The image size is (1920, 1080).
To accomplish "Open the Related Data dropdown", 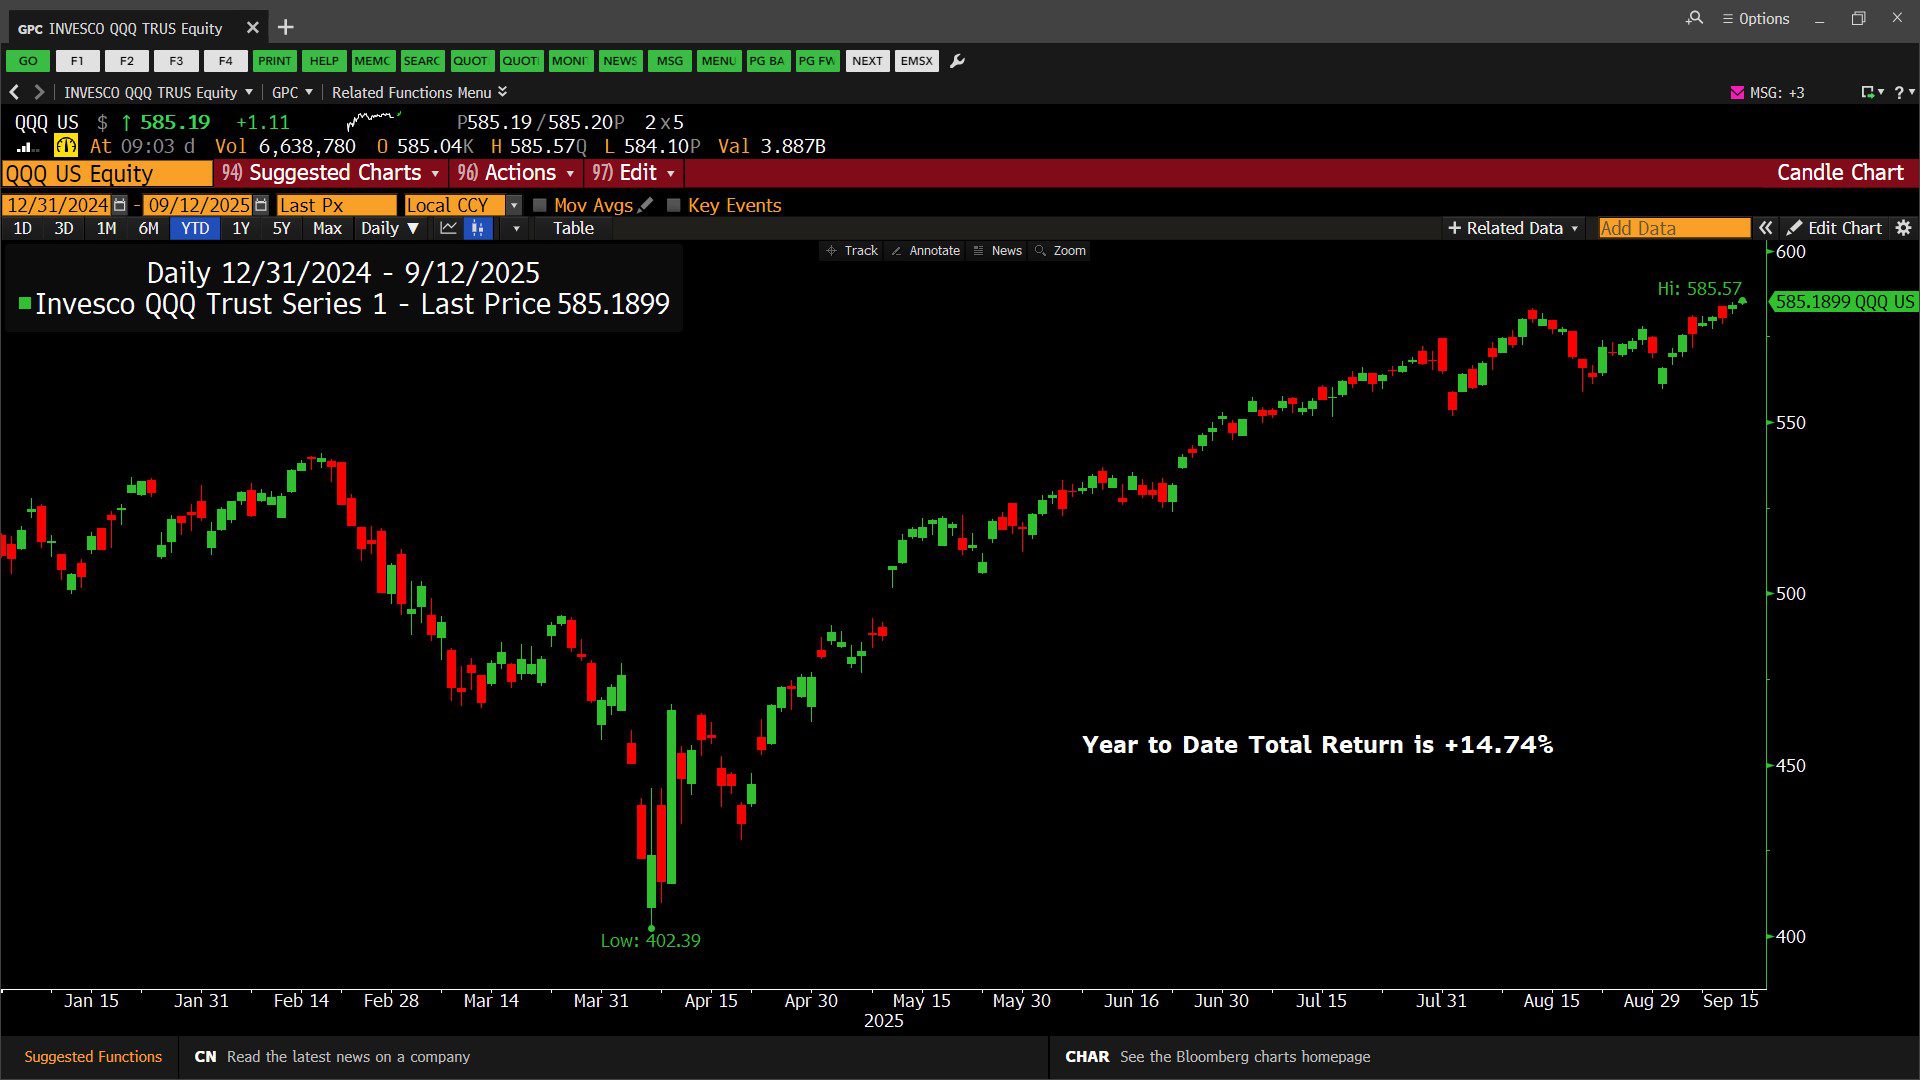I will point(1512,228).
